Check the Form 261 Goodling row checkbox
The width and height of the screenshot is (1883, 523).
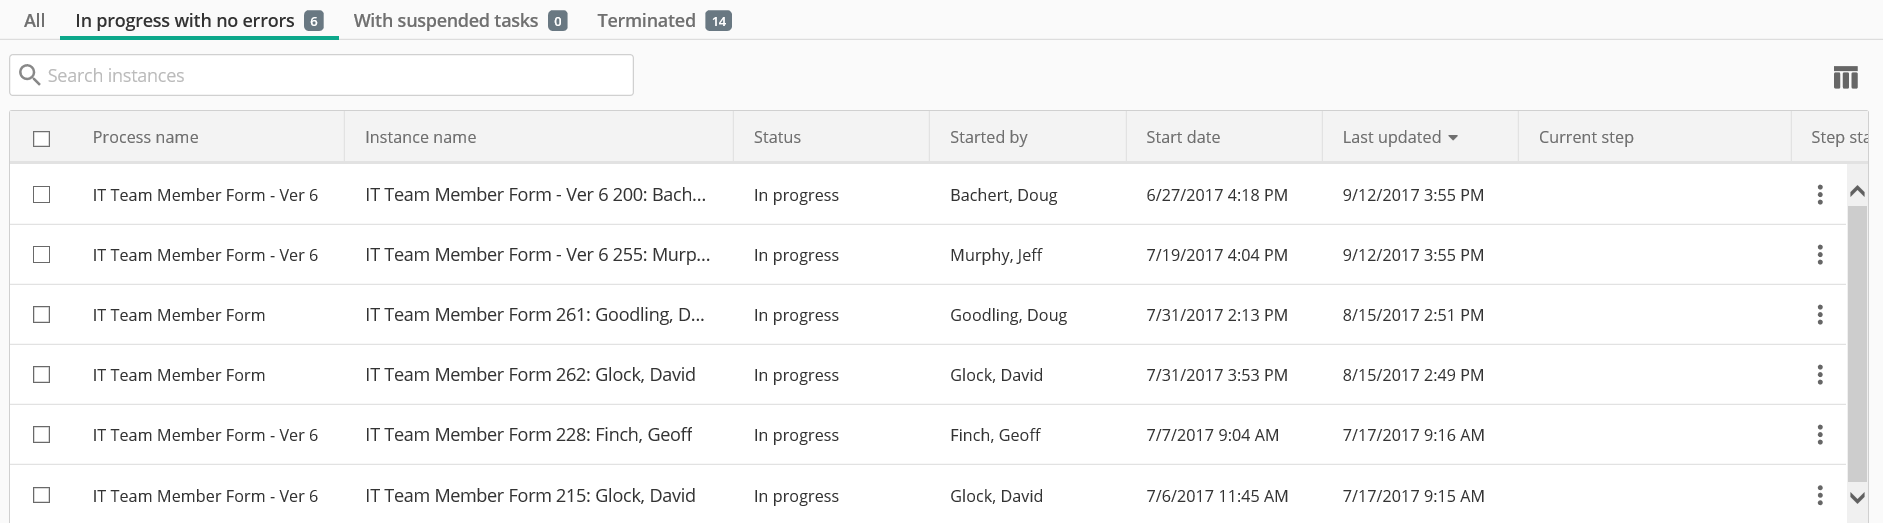point(41,314)
